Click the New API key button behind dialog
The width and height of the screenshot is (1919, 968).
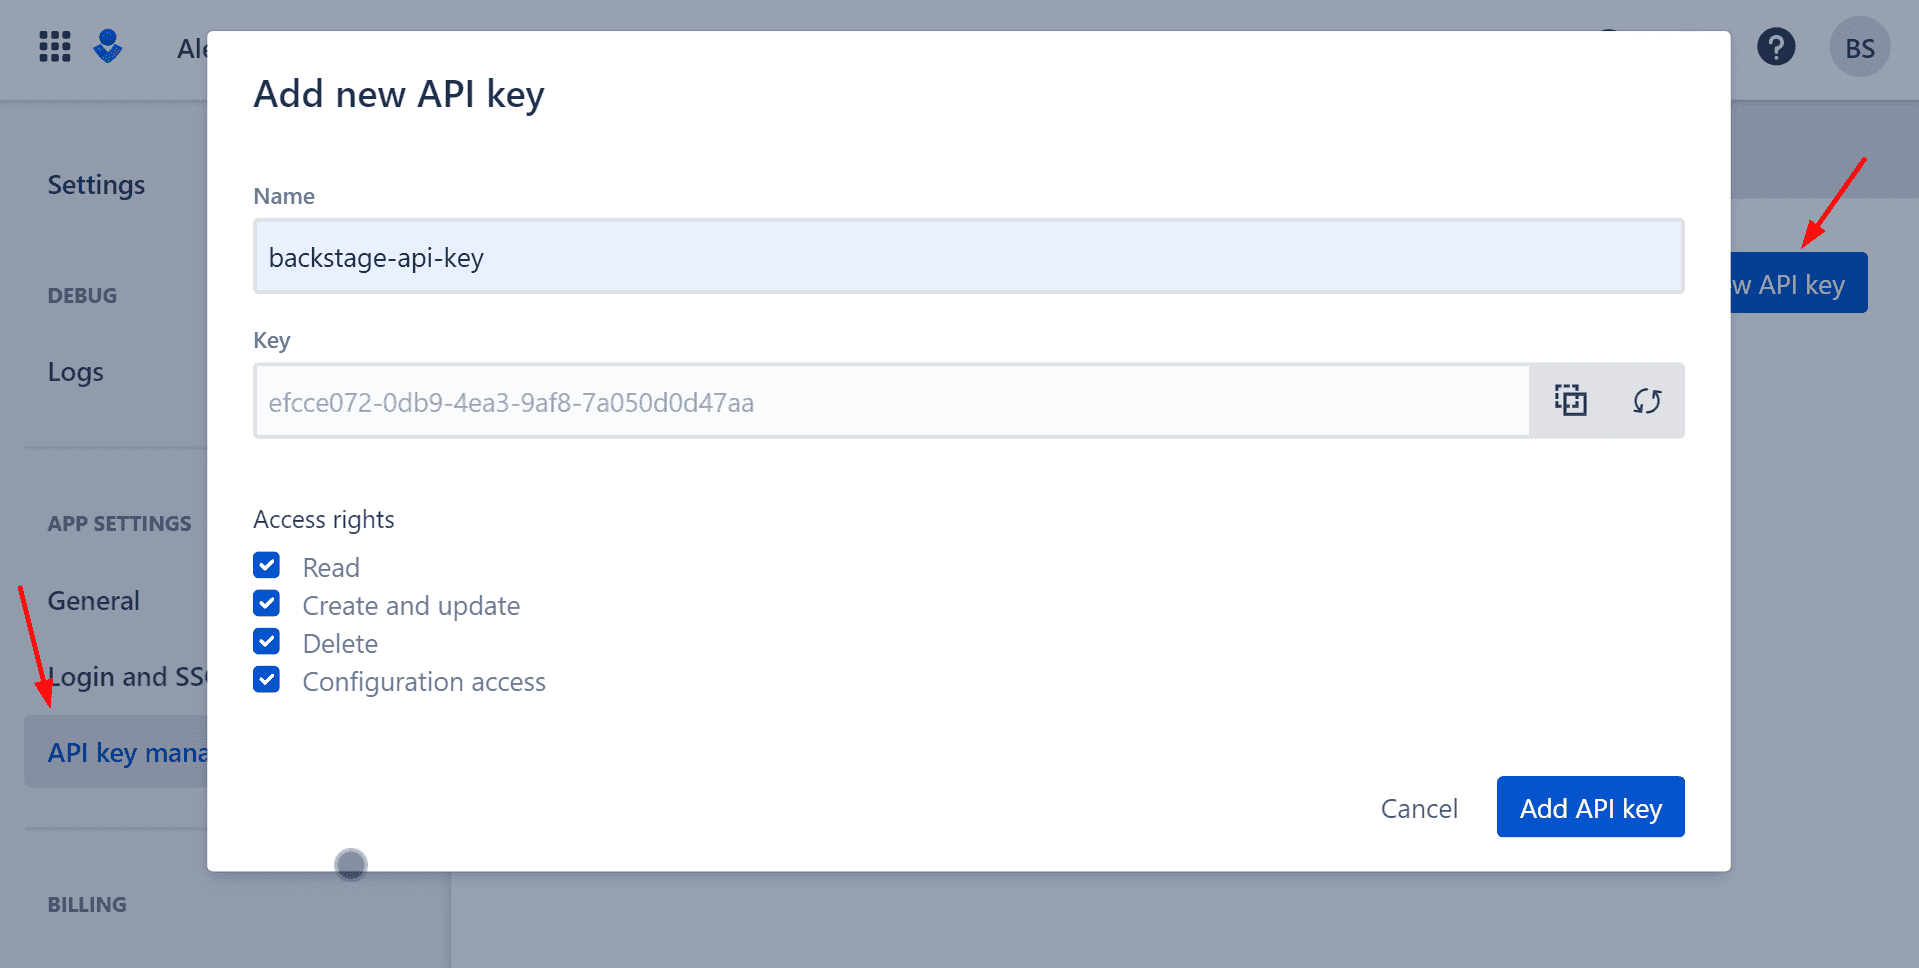[x=1798, y=284]
